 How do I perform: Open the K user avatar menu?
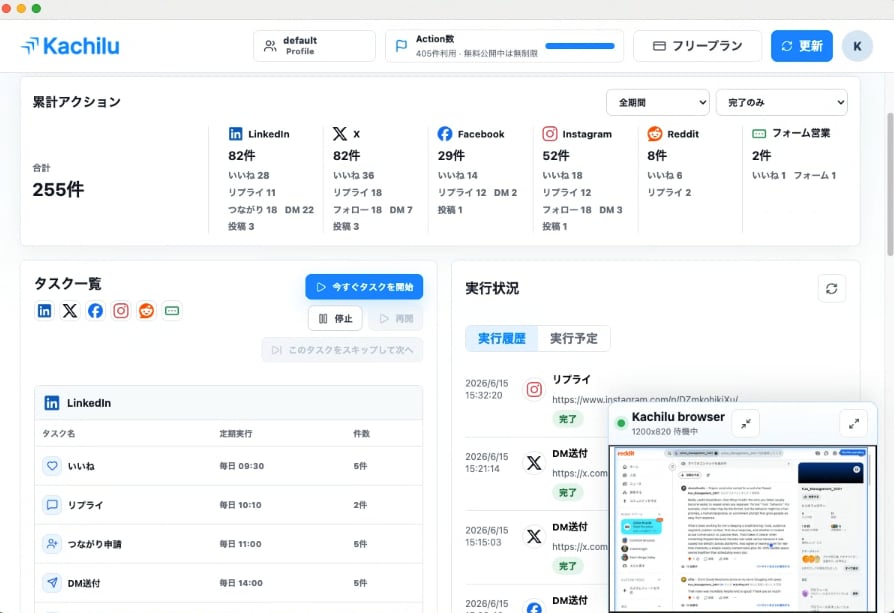coord(857,46)
